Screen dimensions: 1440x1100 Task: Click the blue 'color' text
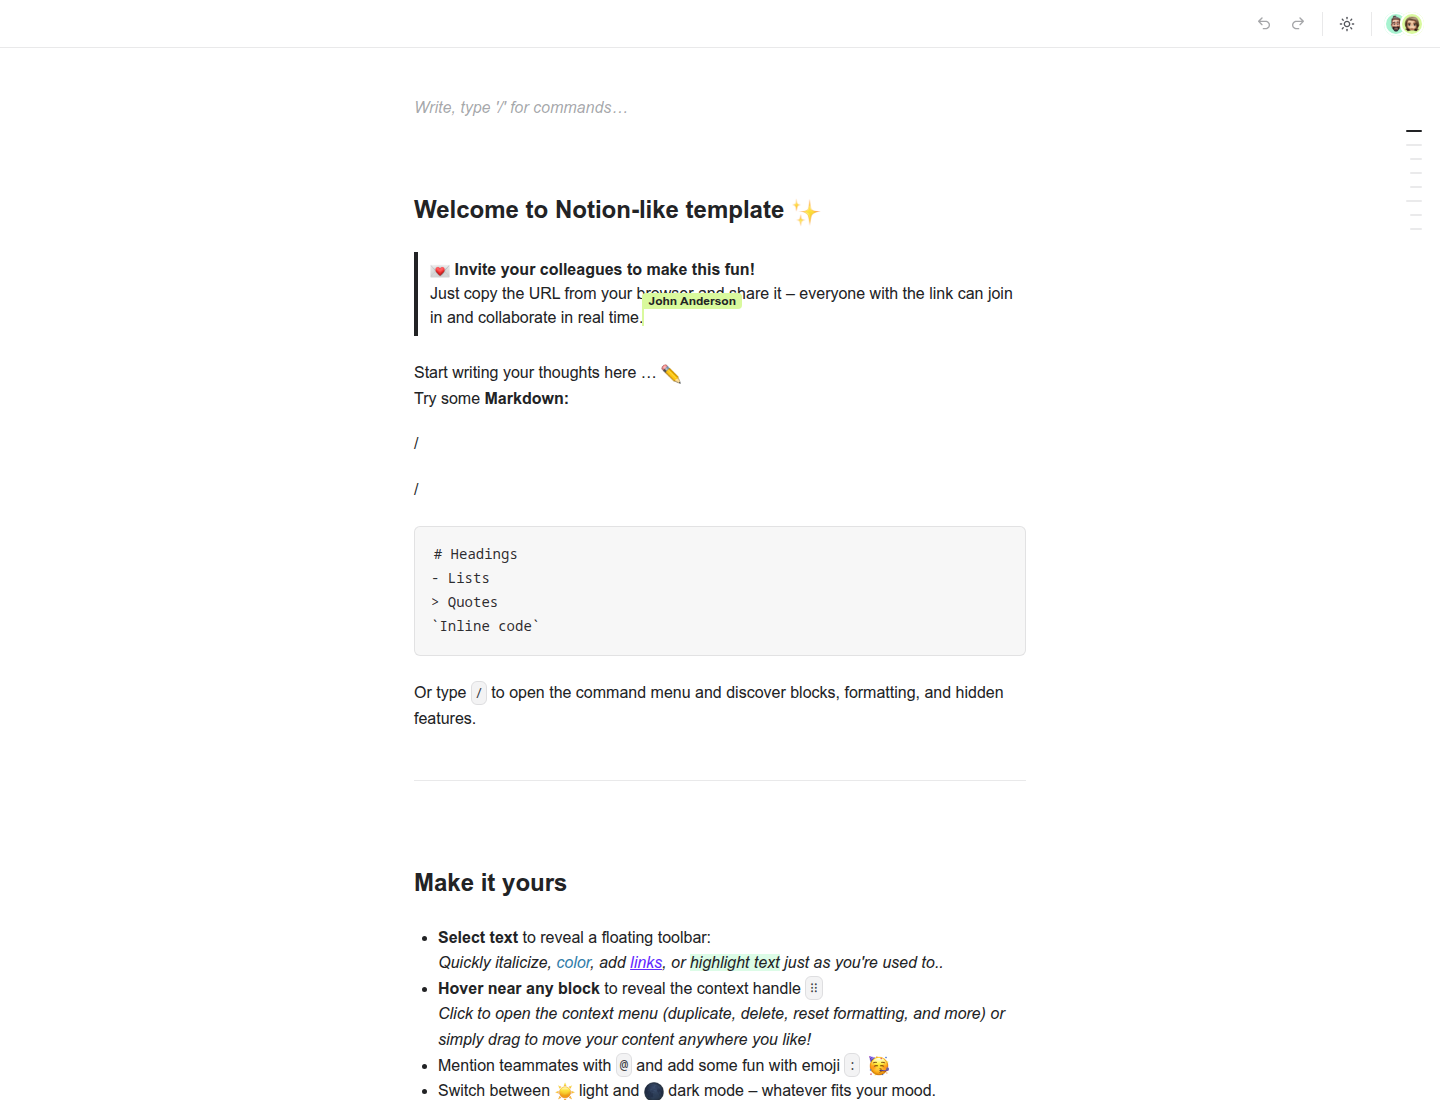574,962
